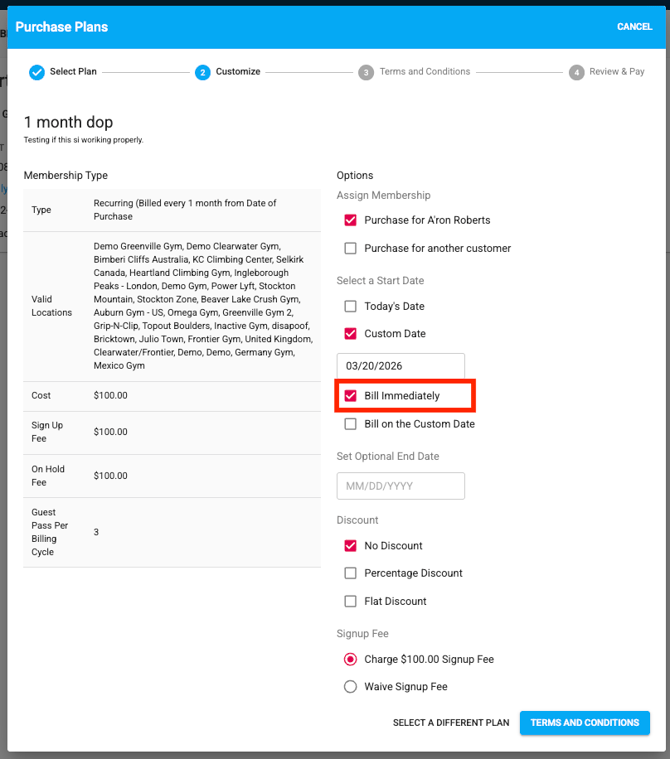Click the step 2 Customize circle icon
This screenshot has width=670, height=759.
[x=203, y=73]
